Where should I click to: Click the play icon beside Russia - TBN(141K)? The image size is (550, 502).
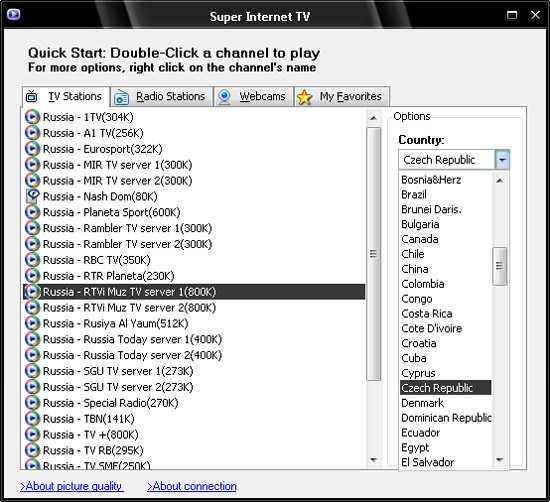[32, 419]
